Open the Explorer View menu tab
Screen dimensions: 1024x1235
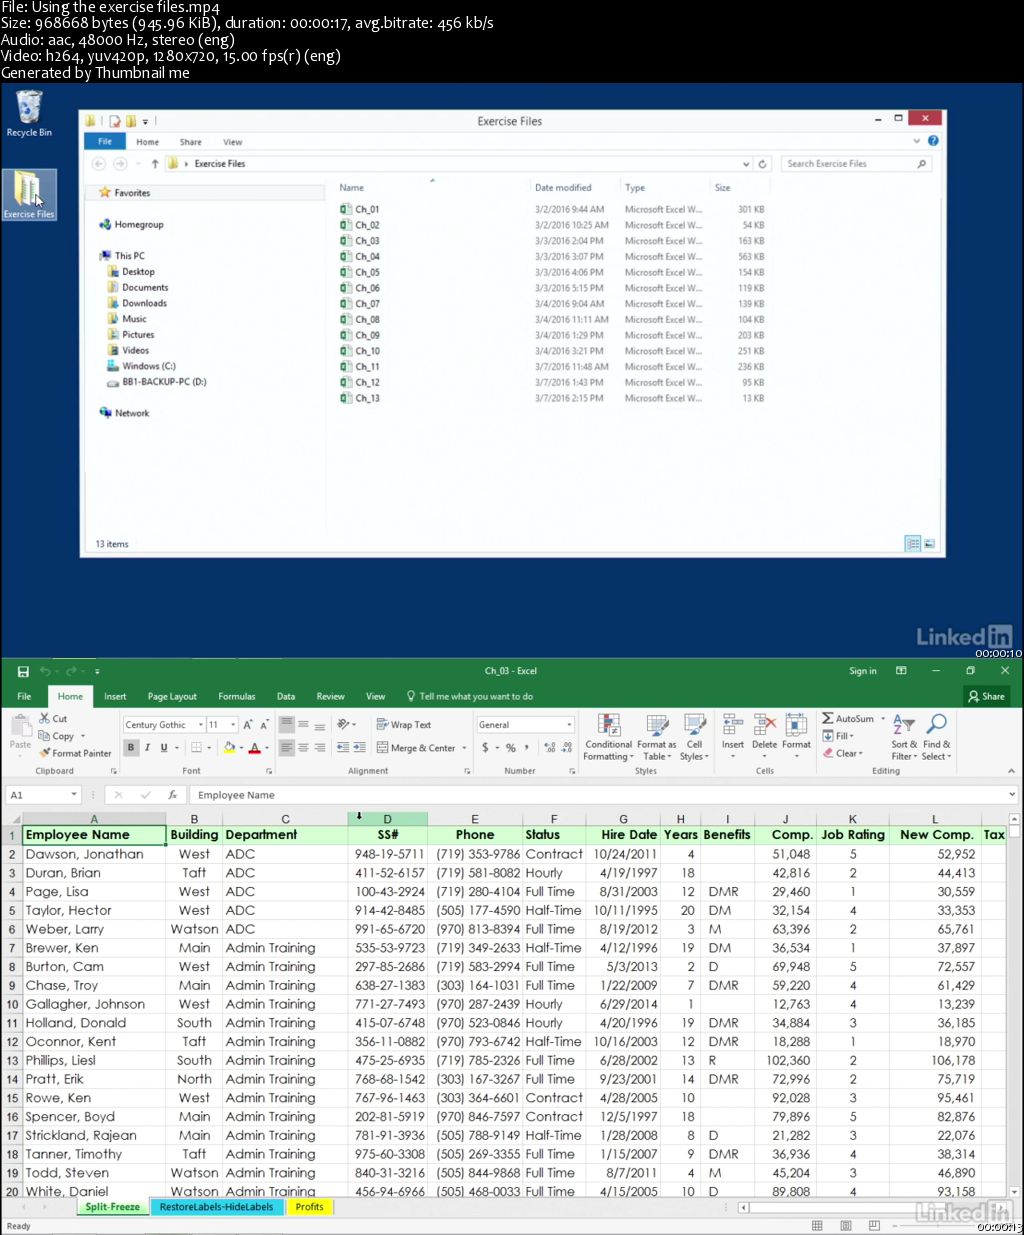[233, 142]
